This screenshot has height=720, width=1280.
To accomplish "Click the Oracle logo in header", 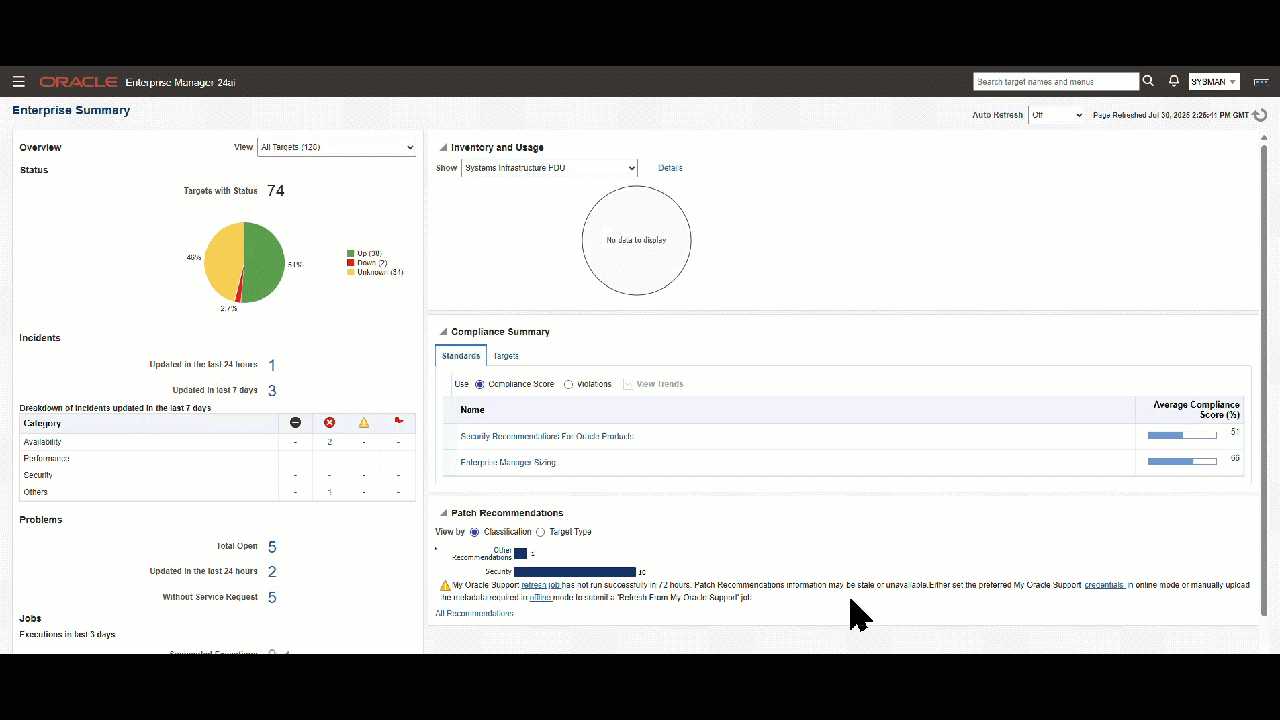I will pyautogui.click(x=79, y=82).
